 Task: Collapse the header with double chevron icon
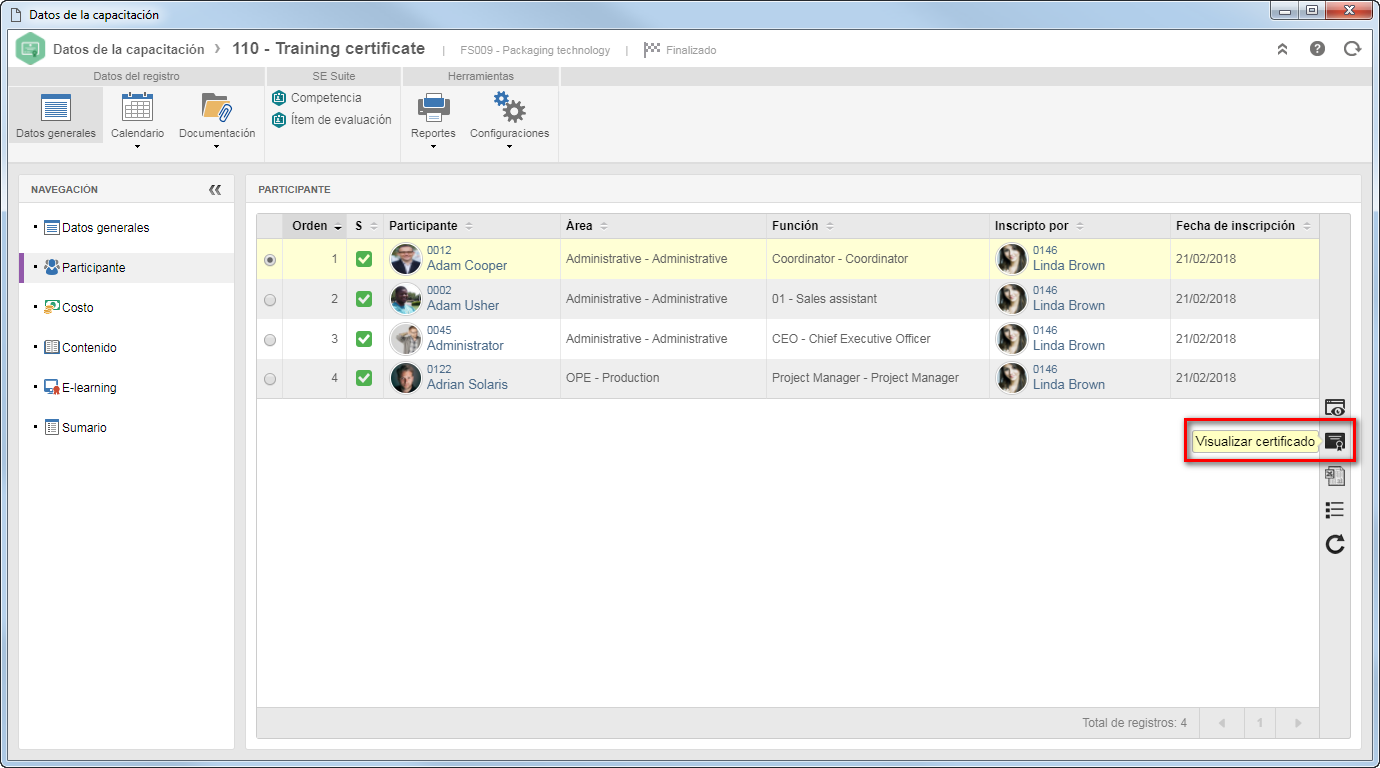[x=1282, y=49]
